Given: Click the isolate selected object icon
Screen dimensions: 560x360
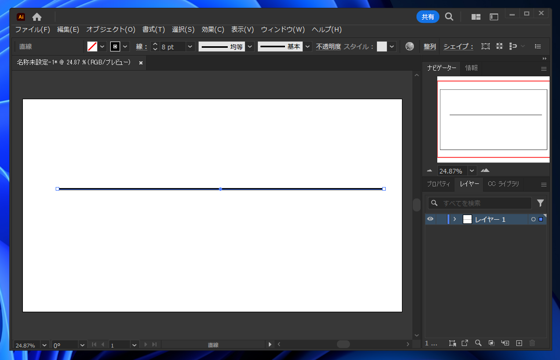Looking at the screenshot, I should tap(499, 46).
